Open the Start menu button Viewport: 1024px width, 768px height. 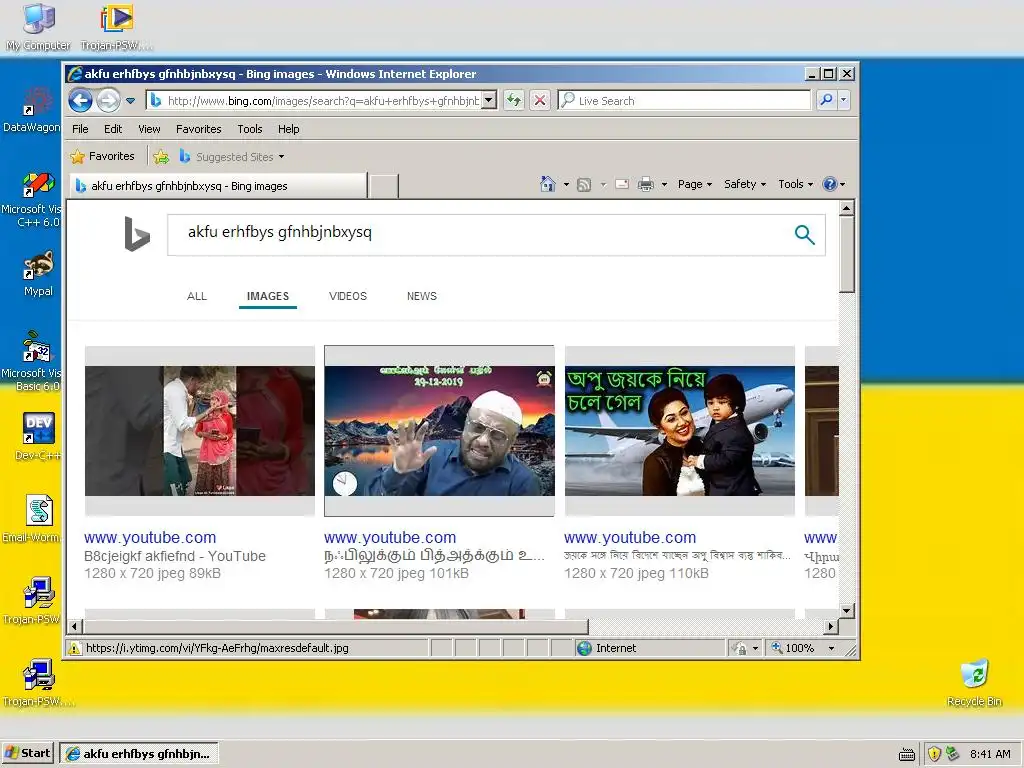pyautogui.click(x=28, y=753)
